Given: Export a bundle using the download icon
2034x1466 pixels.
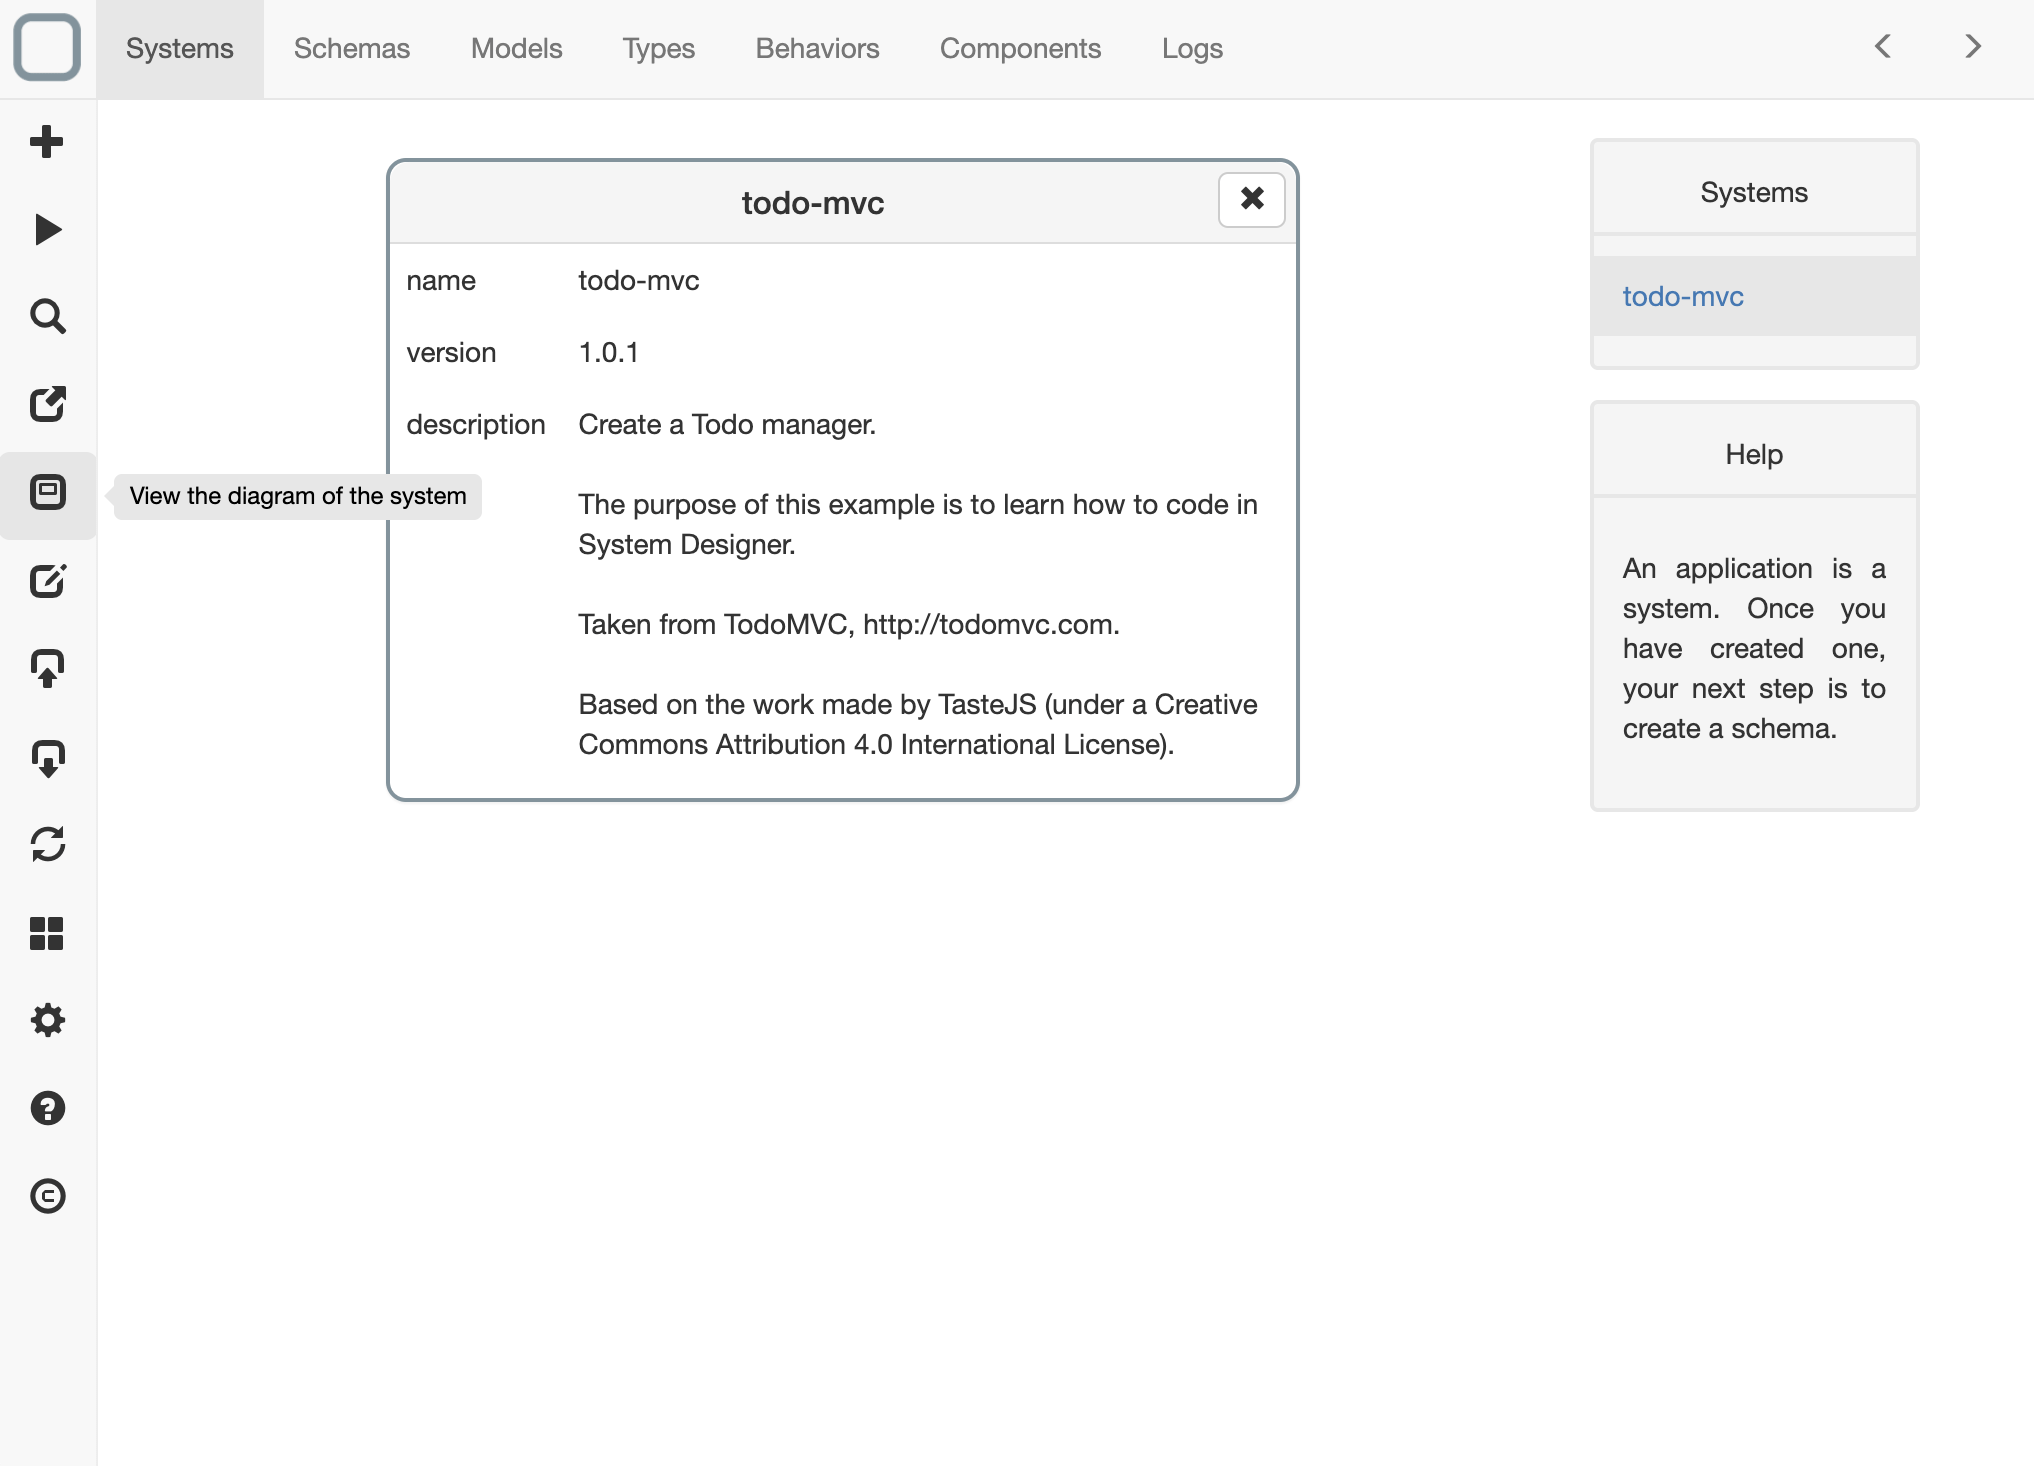Looking at the screenshot, I should tap(47, 758).
